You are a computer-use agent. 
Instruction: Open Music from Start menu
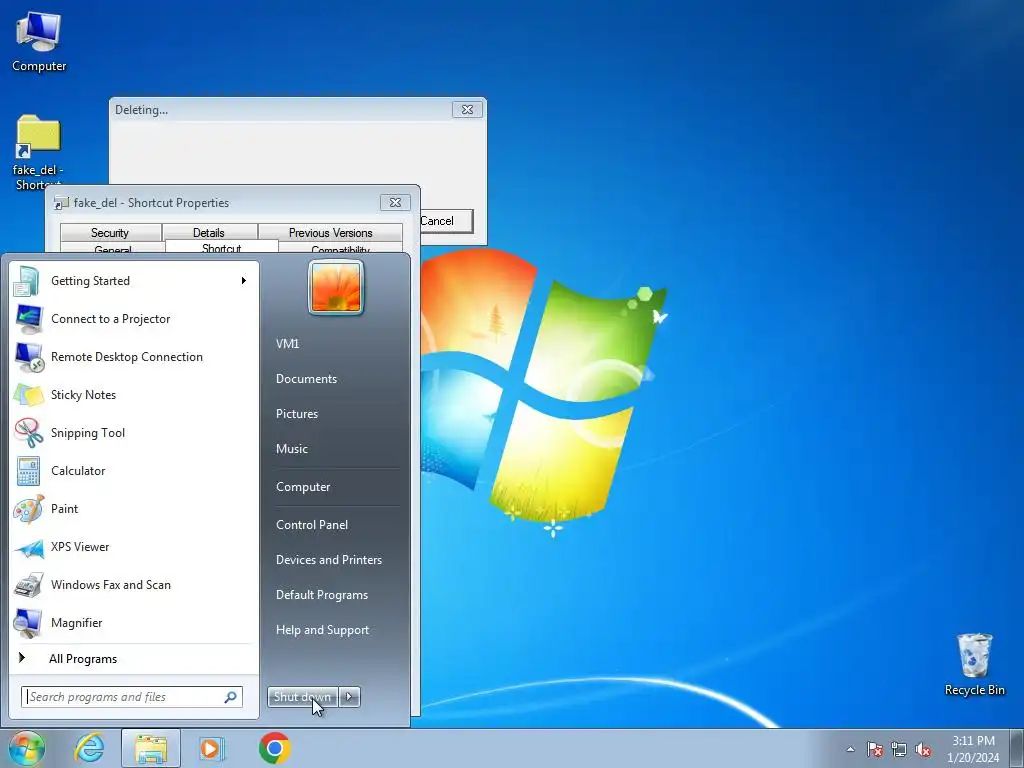click(x=291, y=449)
